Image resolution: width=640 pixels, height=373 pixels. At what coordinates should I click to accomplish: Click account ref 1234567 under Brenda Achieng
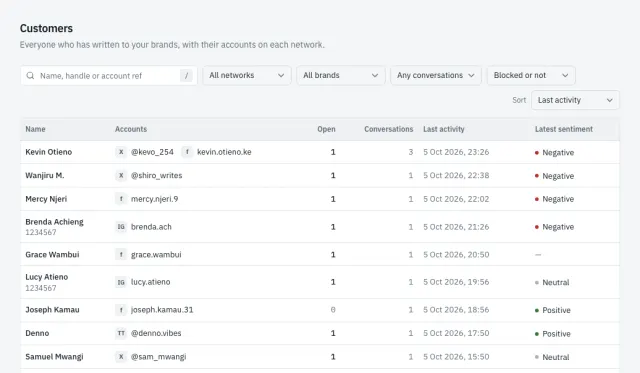tap(41, 232)
